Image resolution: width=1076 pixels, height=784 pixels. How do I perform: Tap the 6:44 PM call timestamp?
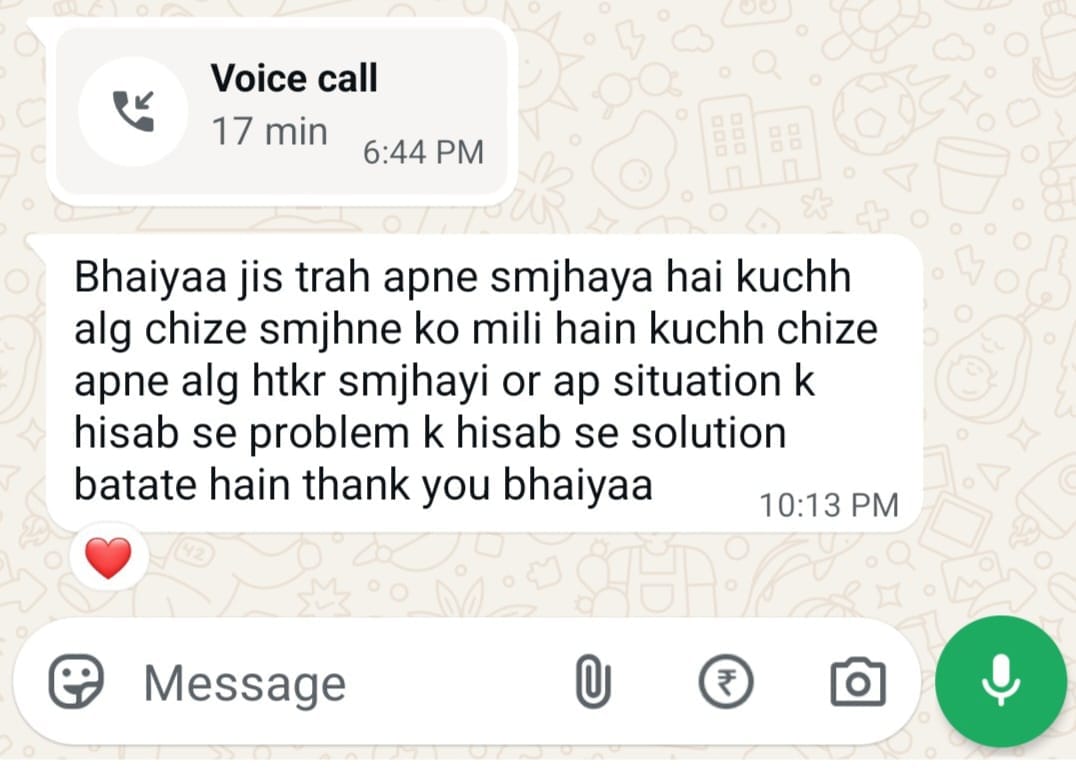pos(423,152)
